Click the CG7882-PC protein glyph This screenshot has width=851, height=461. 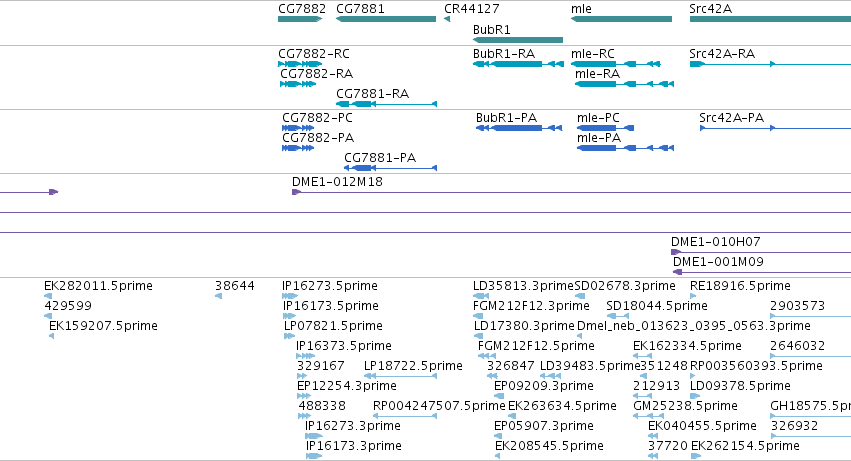tap(298, 128)
